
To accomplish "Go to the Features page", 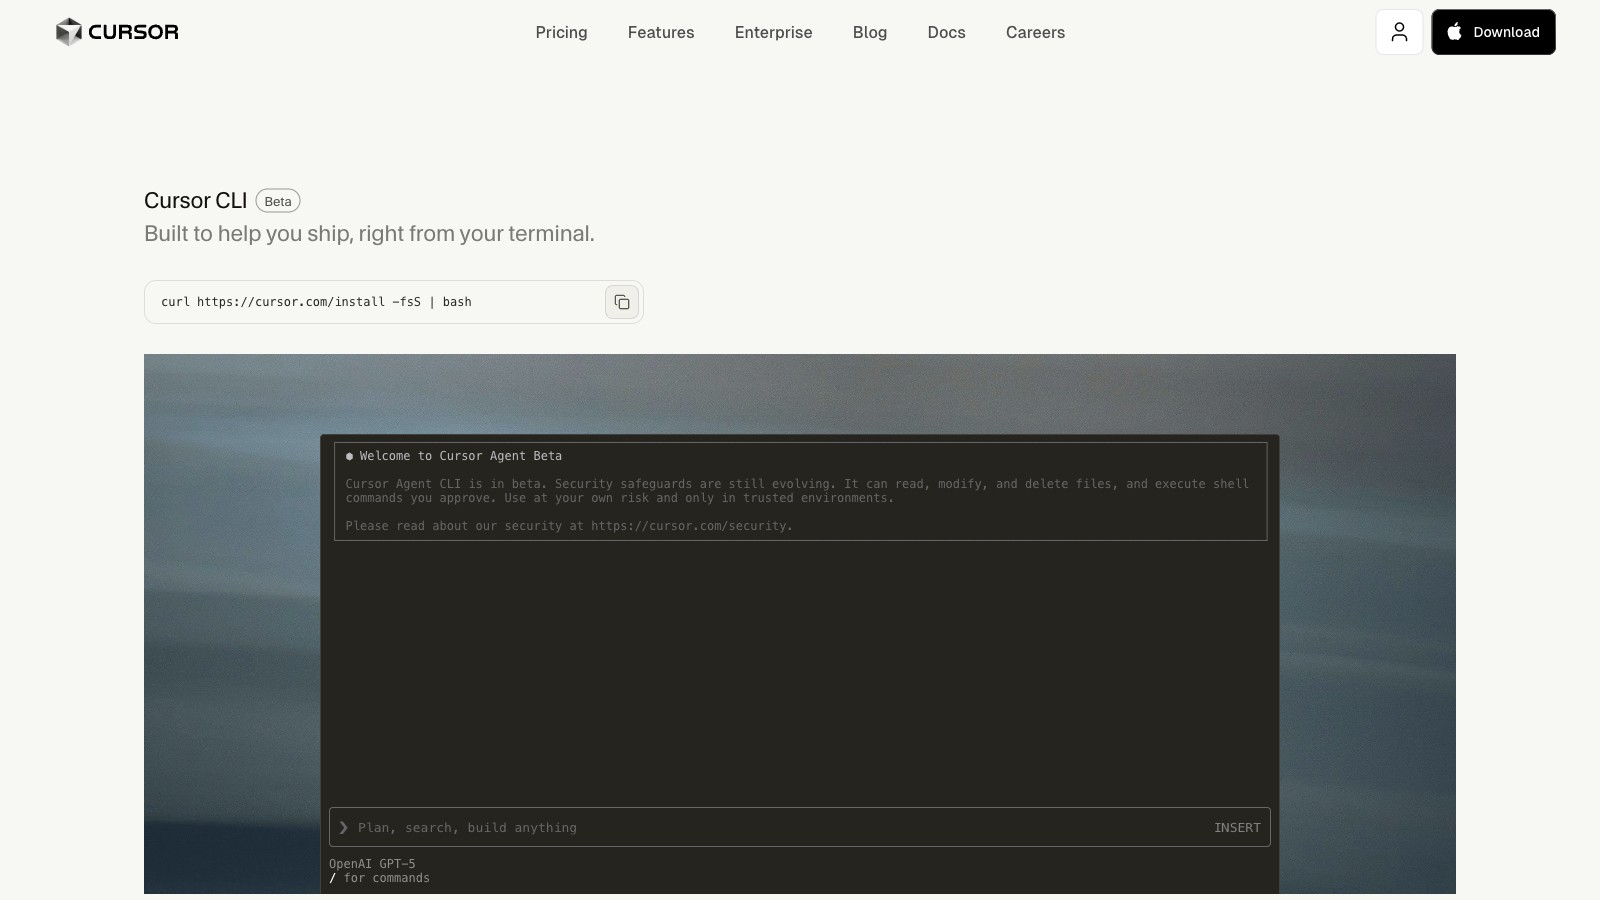I will coord(660,32).
